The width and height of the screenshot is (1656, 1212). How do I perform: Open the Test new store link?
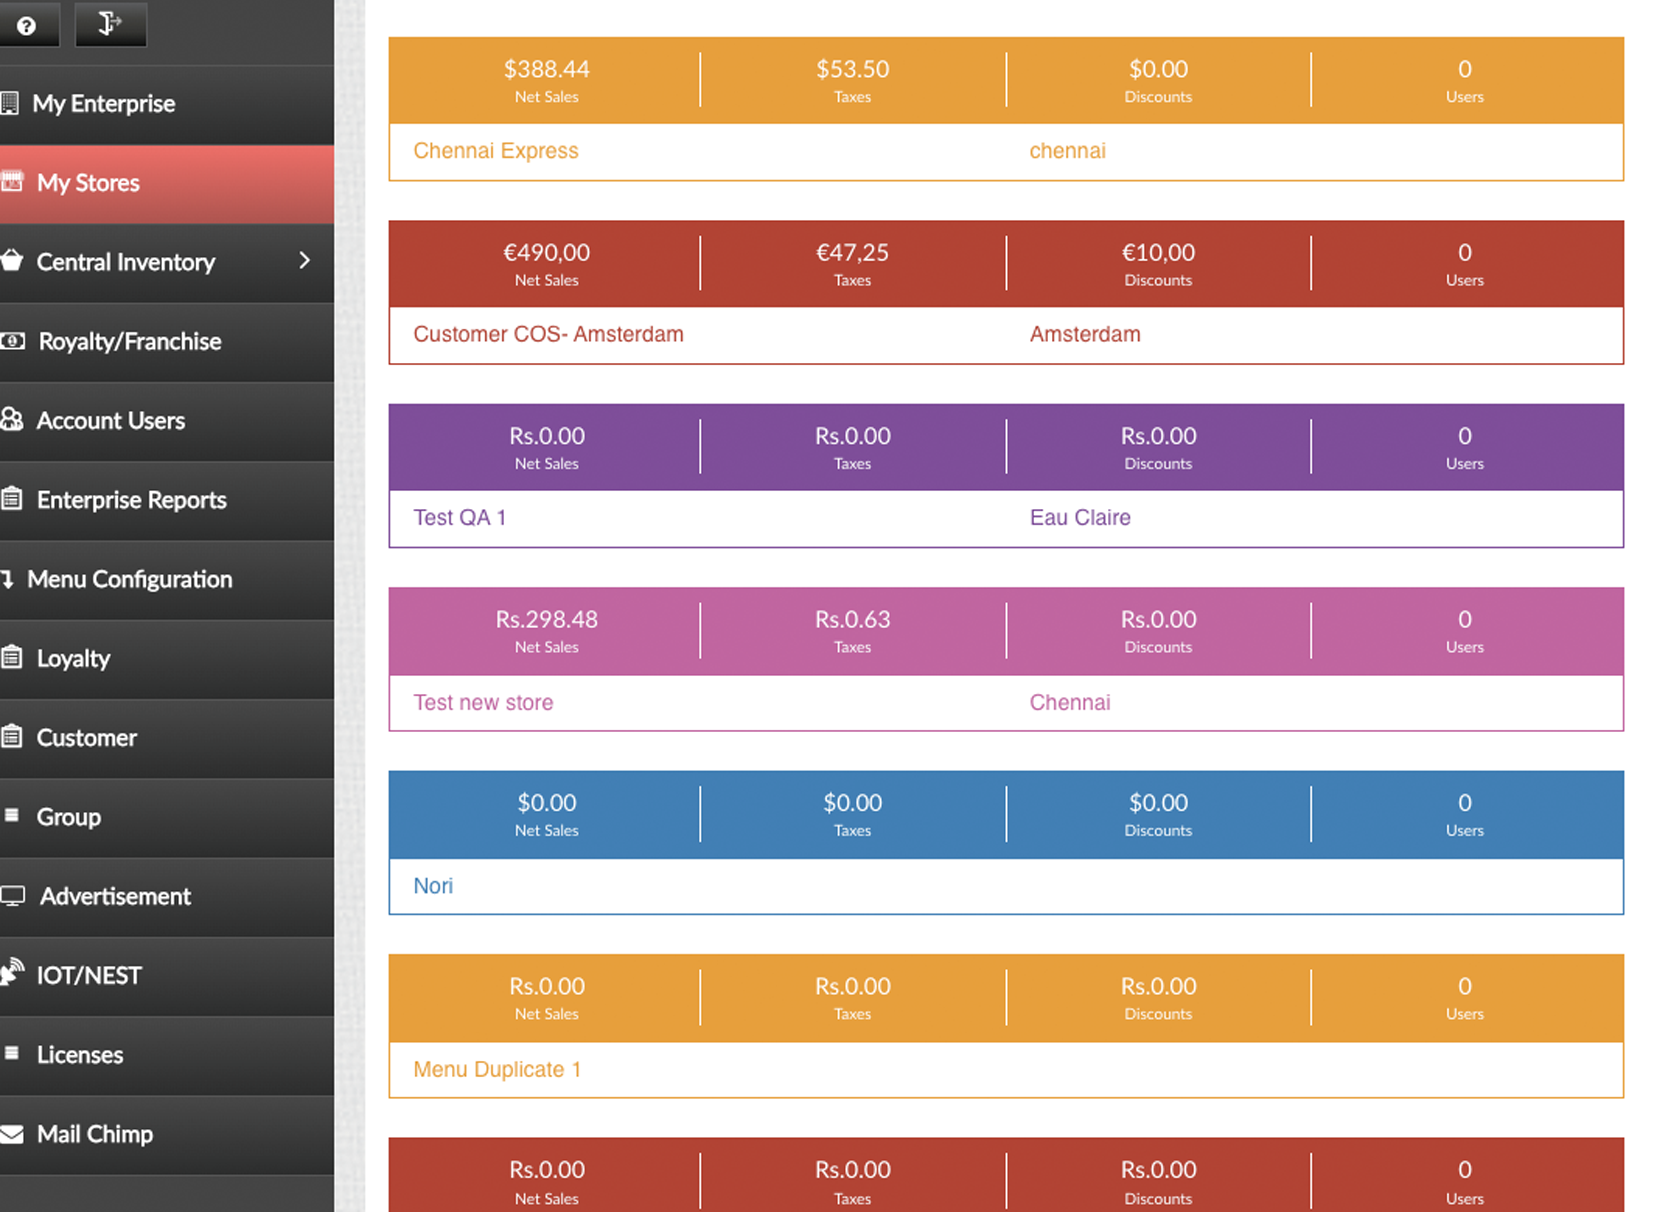(x=483, y=702)
